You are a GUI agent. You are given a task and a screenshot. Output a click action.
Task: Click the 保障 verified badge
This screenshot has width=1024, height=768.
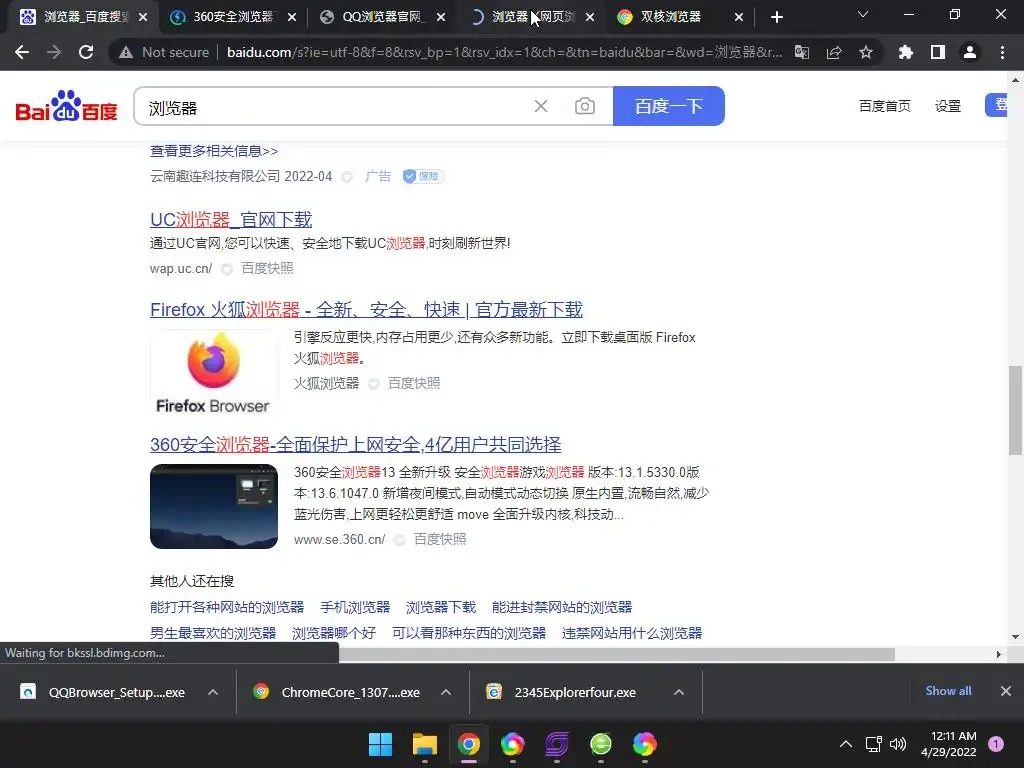[x=423, y=176]
